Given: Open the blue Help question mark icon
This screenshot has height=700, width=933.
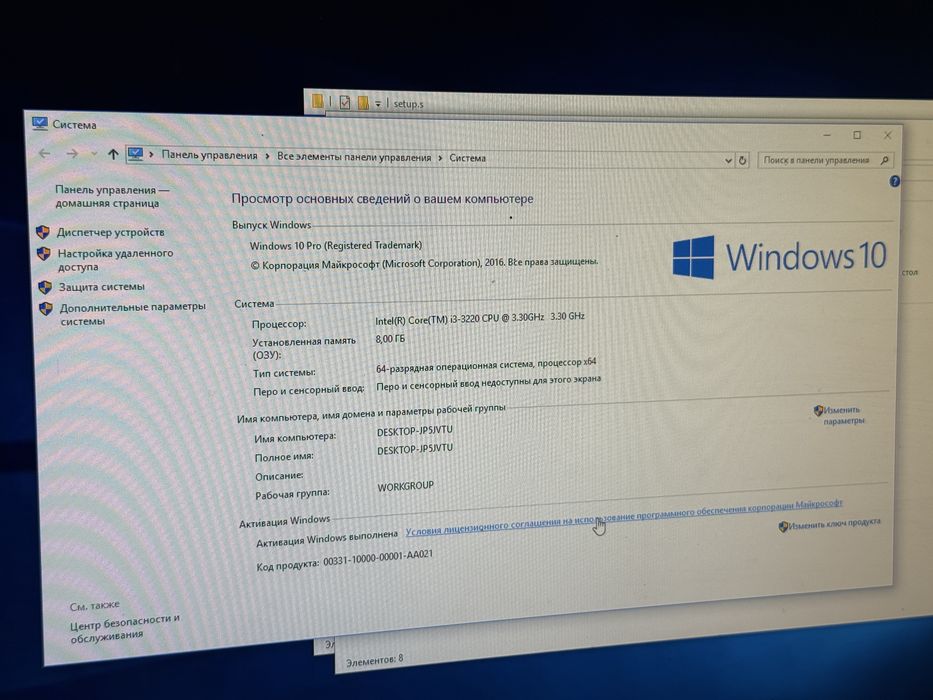Looking at the screenshot, I should coord(894,182).
